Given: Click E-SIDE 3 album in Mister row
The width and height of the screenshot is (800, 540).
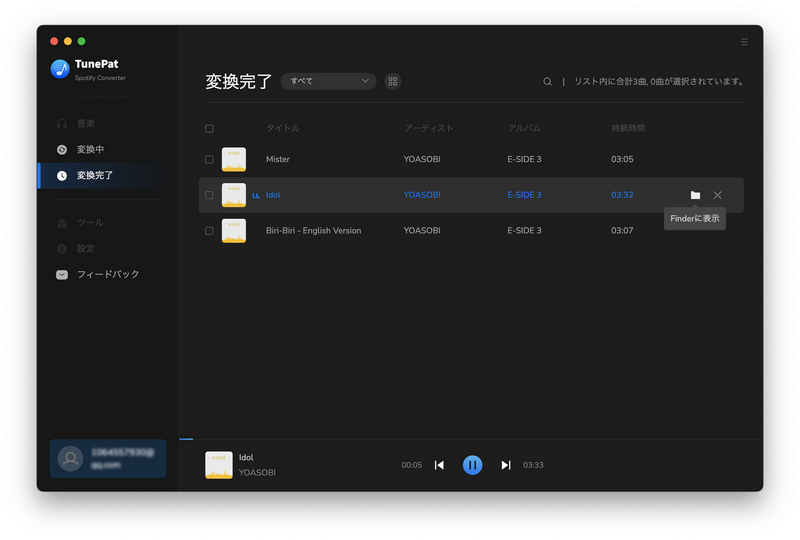Looking at the screenshot, I should [x=524, y=159].
